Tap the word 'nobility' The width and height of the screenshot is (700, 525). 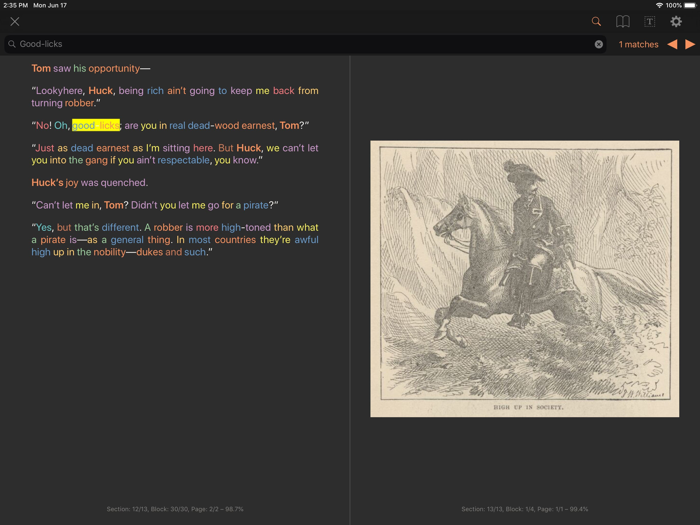109,252
